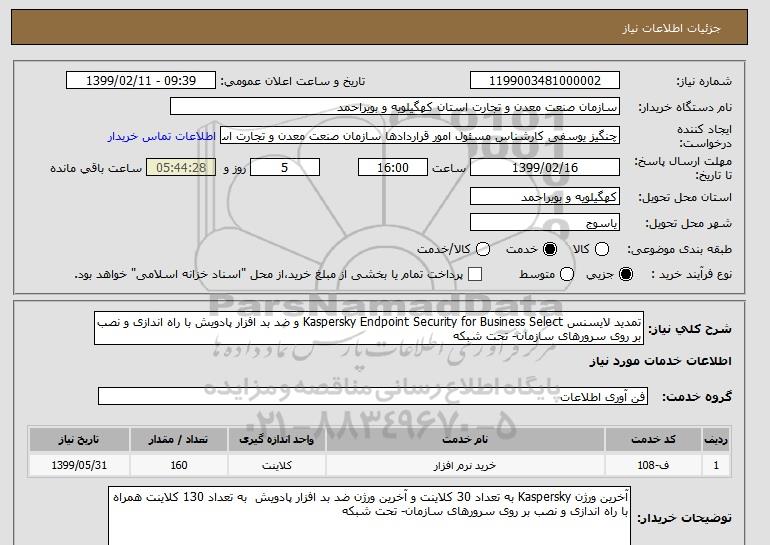This screenshot has height=545, width=770.
Task: Click the ساعت باقی مانده label
Action: 96,168
